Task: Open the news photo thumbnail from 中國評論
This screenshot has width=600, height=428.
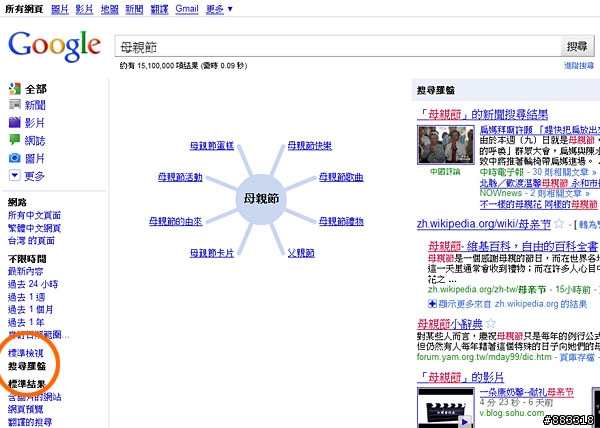Action: (x=446, y=145)
